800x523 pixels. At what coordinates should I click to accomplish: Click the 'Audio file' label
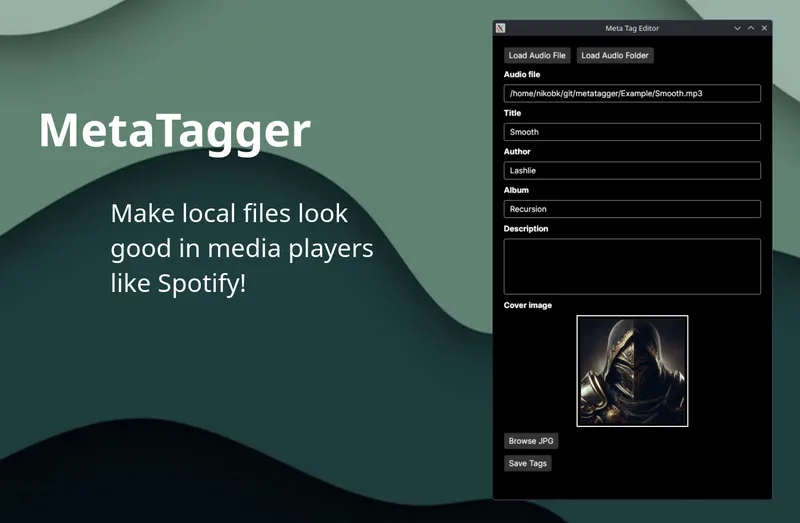(x=521, y=74)
